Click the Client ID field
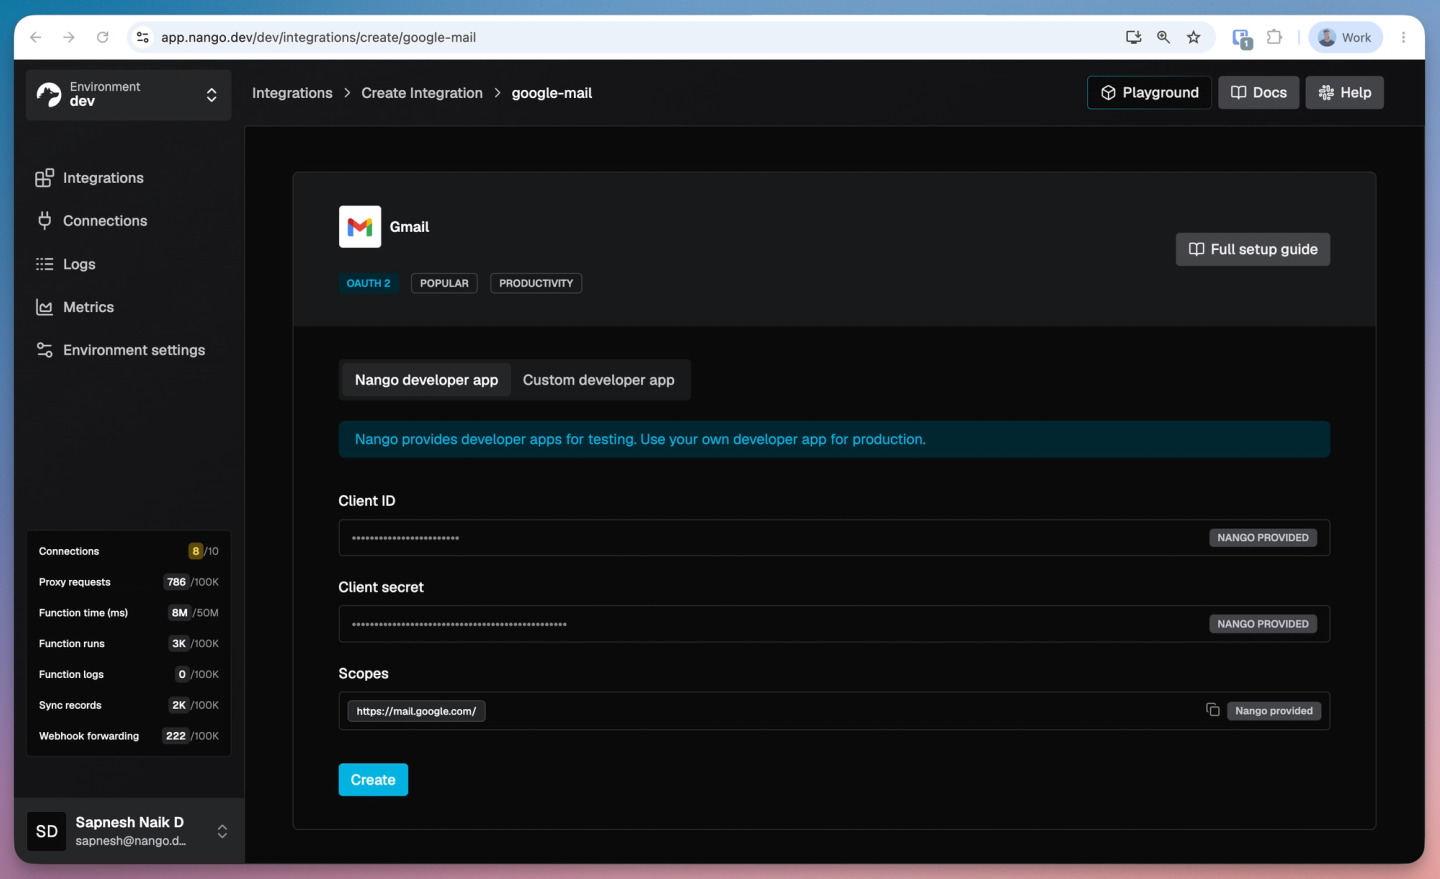This screenshot has height=879, width=1440. pos(834,538)
